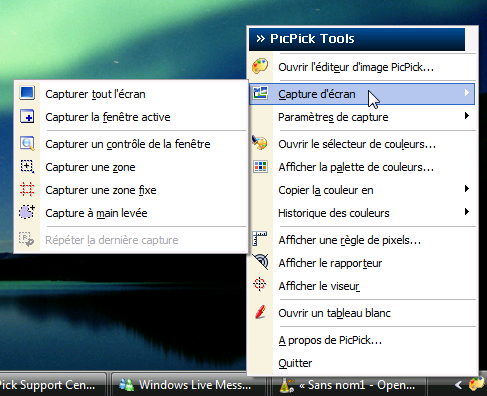The height and width of the screenshot is (396, 487).
Task: Select Capturer tout l'écran
Action: pos(131,94)
